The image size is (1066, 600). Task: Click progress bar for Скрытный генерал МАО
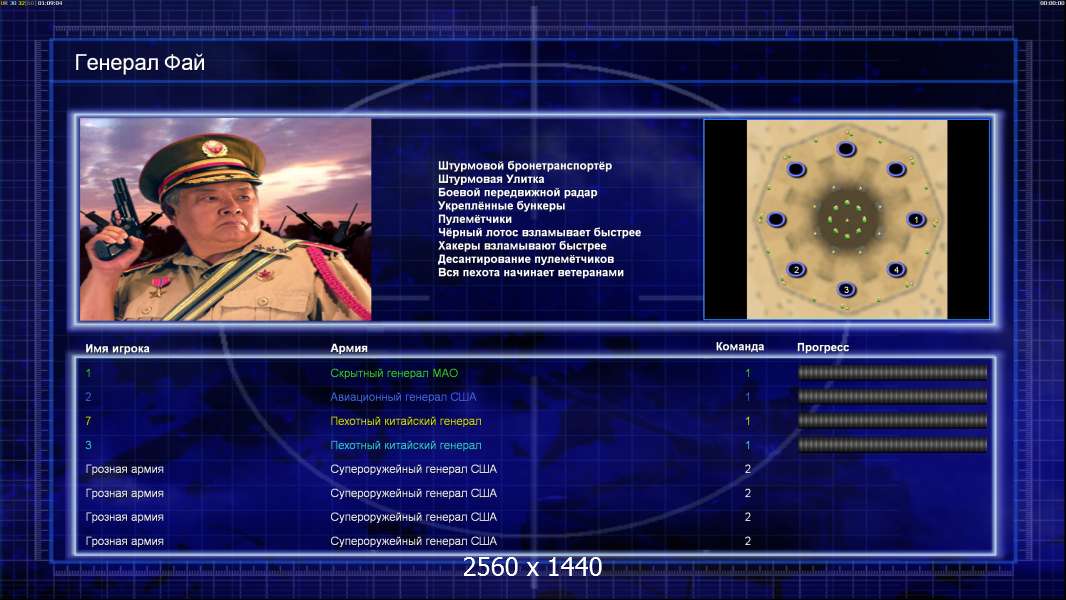pyautogui.click(x=892, y=373)
